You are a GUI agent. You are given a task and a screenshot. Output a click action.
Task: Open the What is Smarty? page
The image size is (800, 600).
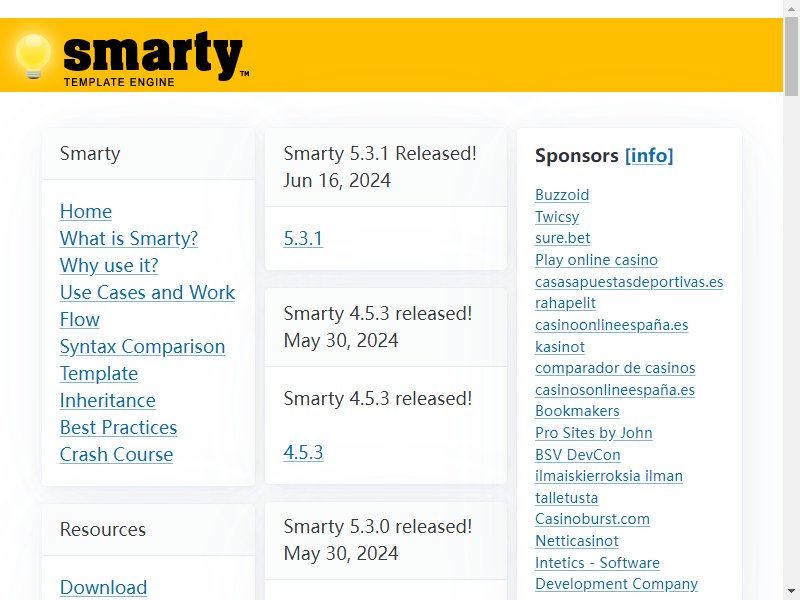(x=129, y=238)
